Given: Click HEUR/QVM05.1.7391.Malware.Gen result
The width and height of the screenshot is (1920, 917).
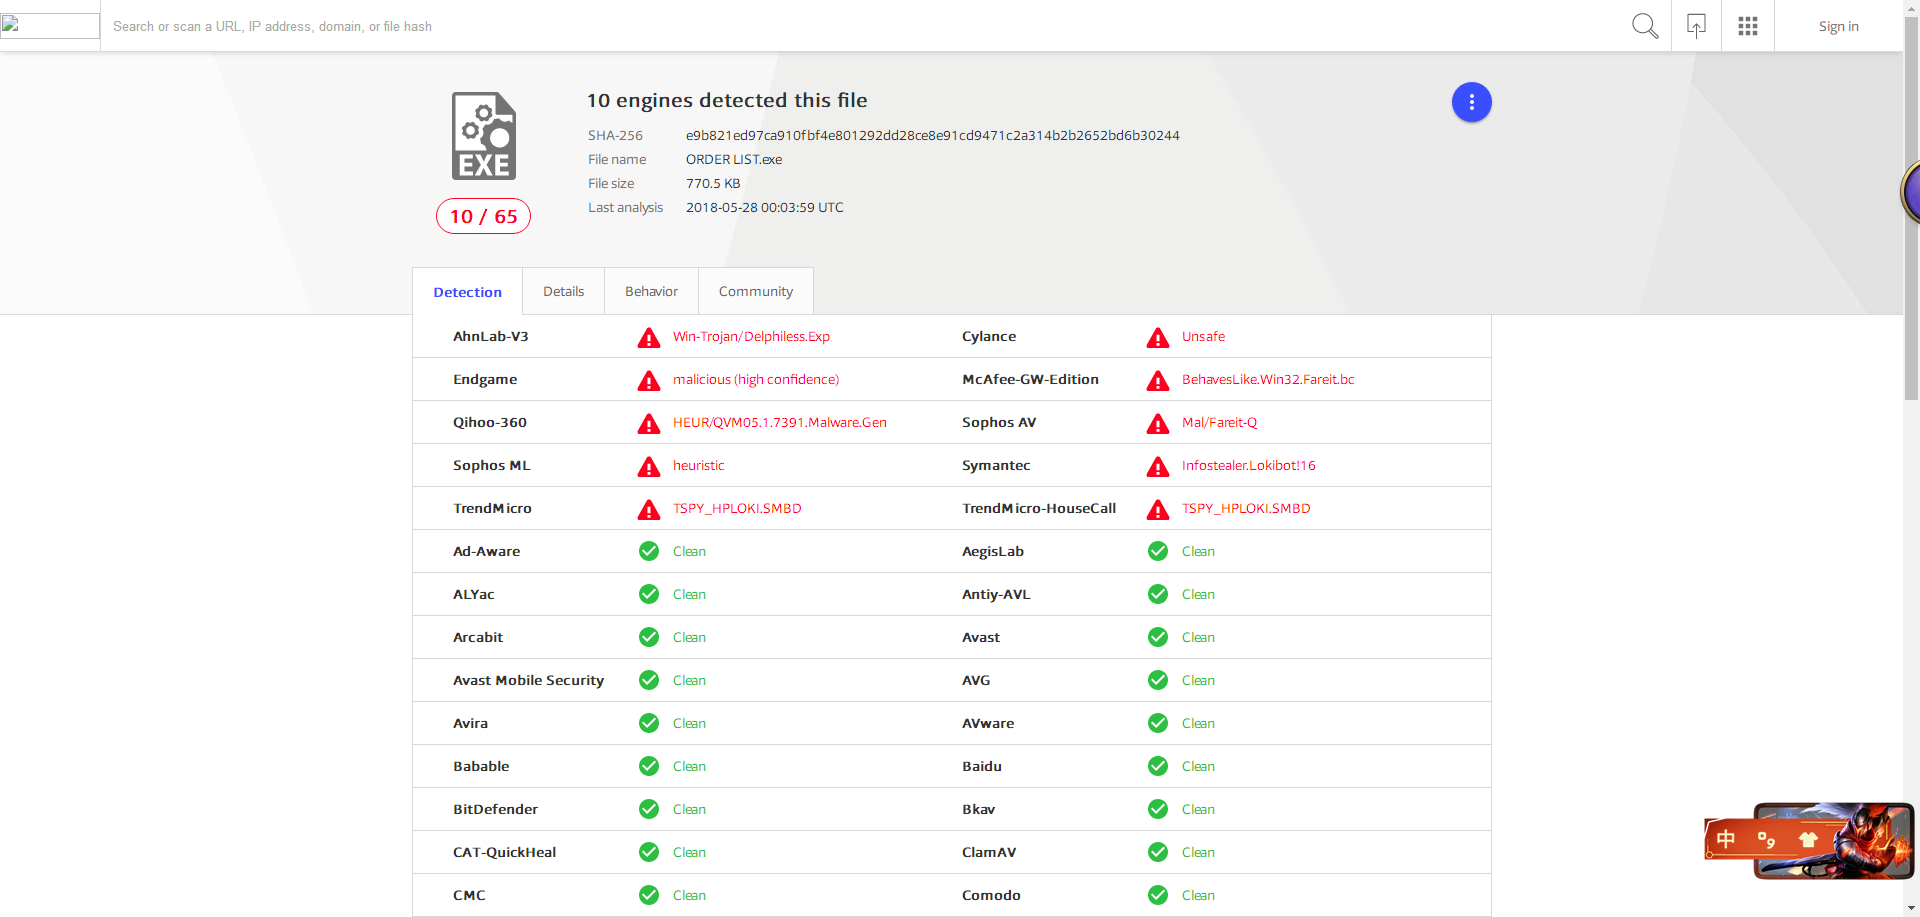Looking at the screenshot, I should click(x=779, y=422).
